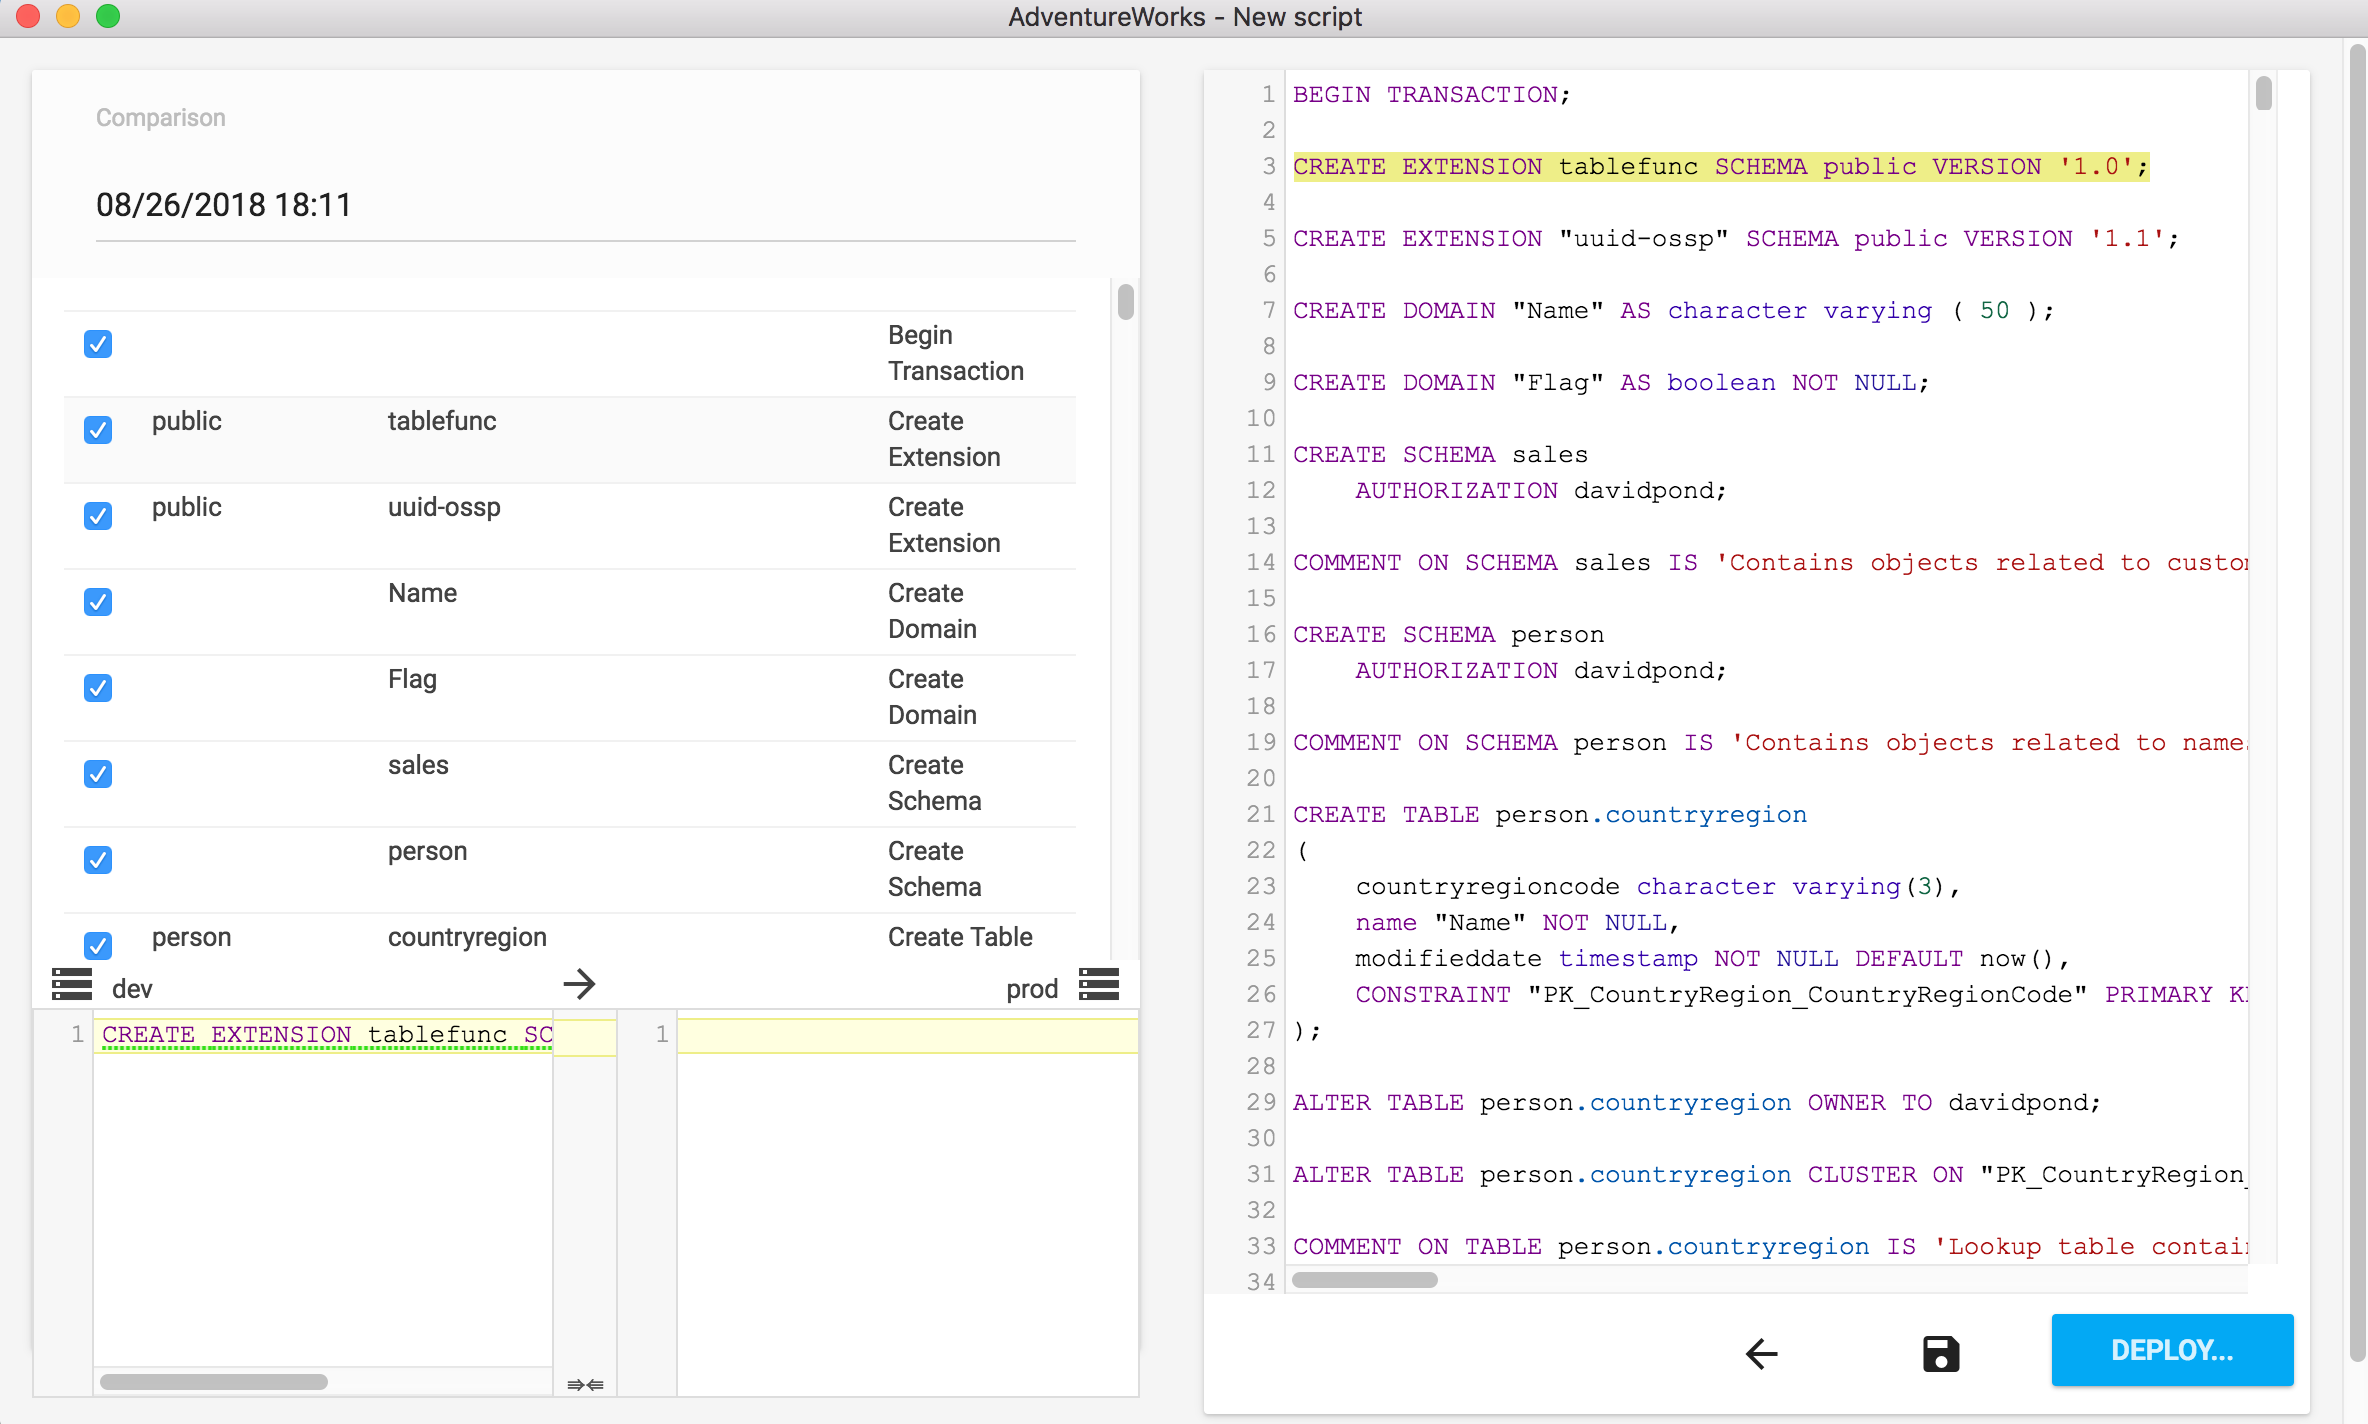Click the comparison date input field
The image size is (2368, 1424).
[x=586, y=205]
